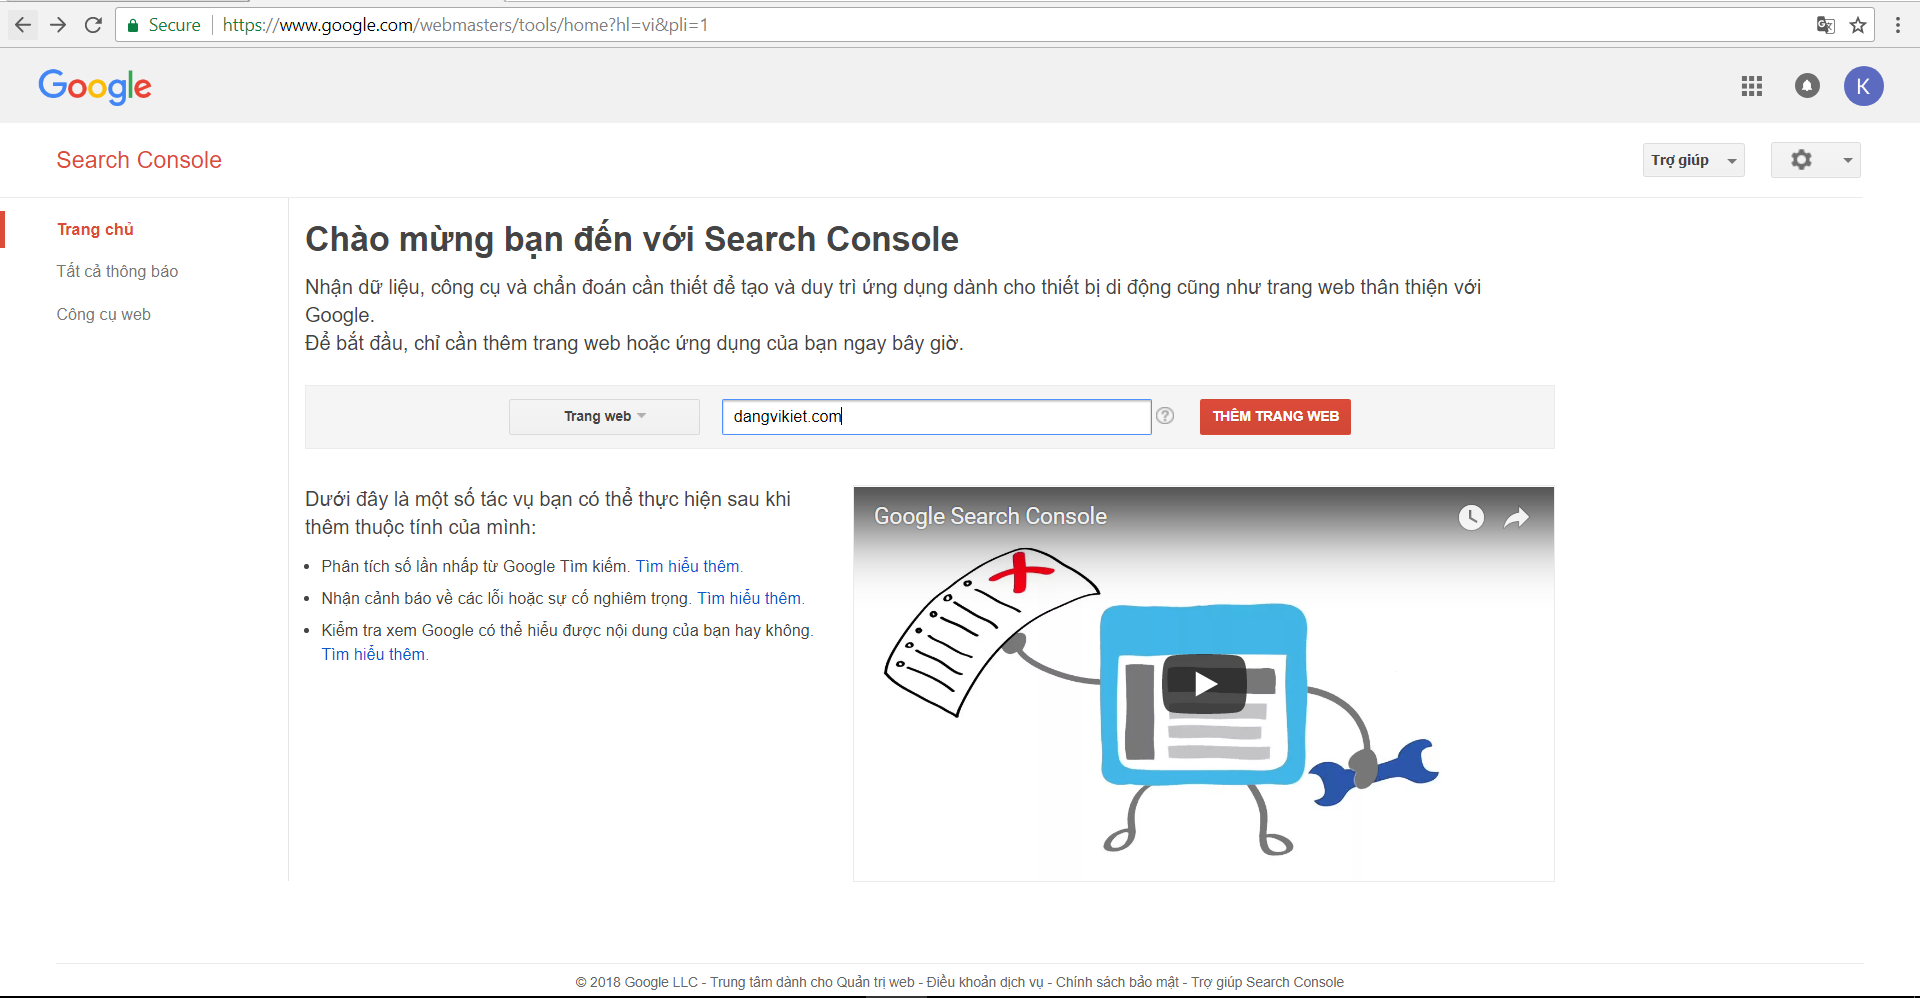Click the browser address bar URL
The width and height of the screenshot is (1920, 998).
coord(465,25)
